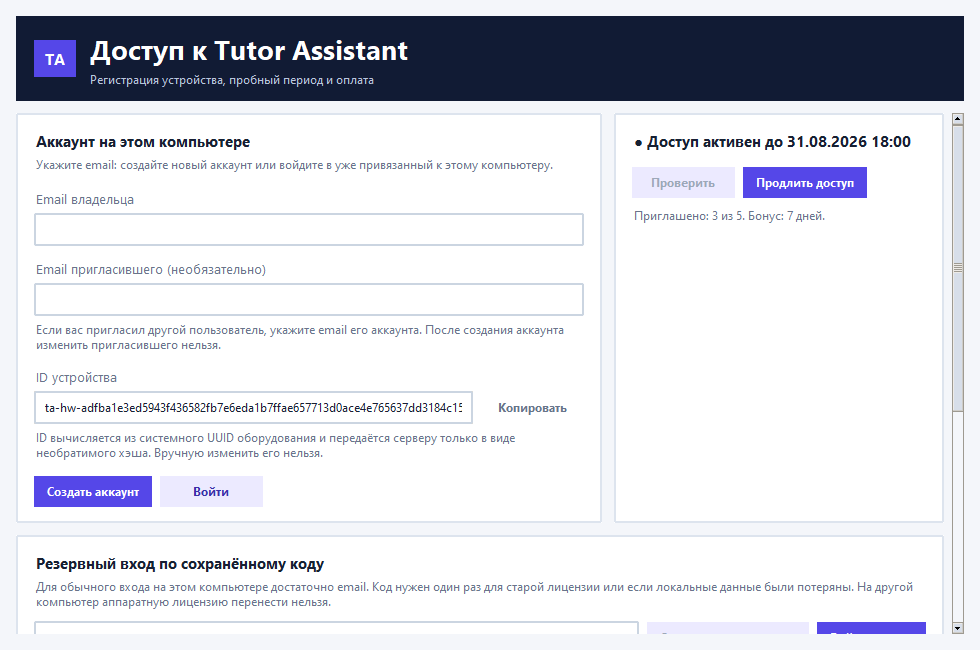
Task: Click the Email пригласившего input field
Action: click(x=309, y=299)
